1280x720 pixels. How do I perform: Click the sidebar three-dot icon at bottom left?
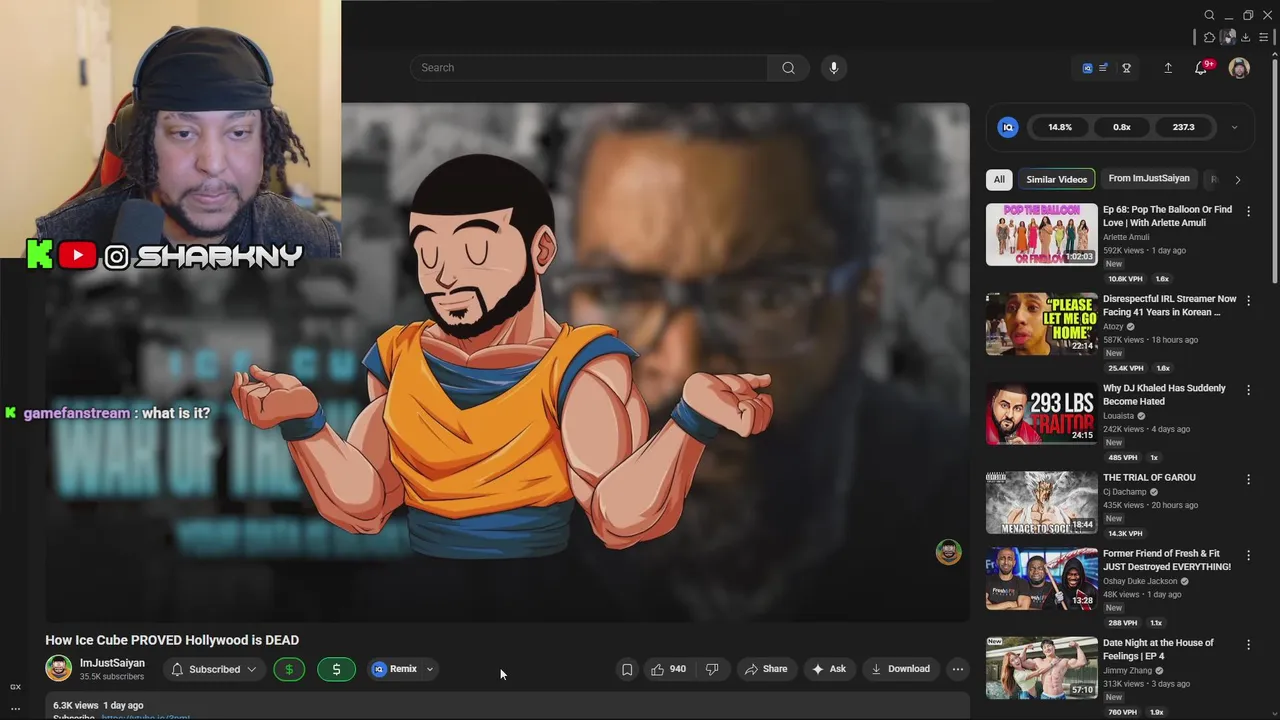[x=15, y=708]
